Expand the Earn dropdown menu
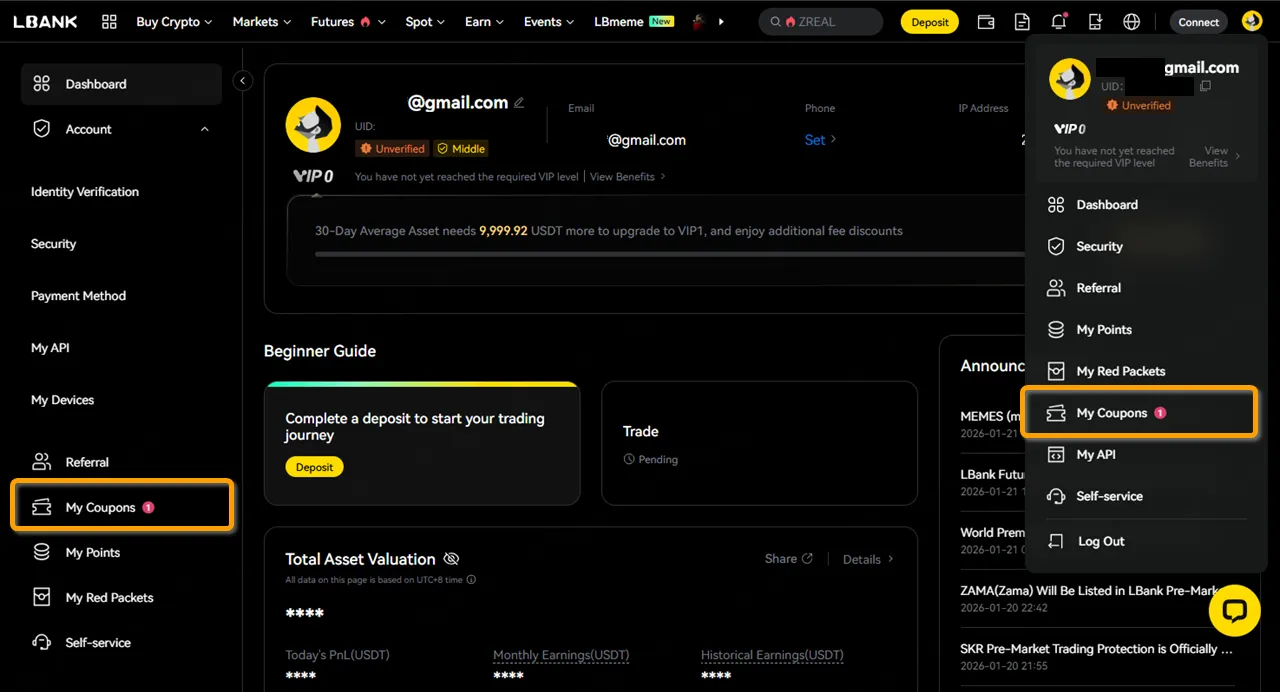 coord(484,22)
